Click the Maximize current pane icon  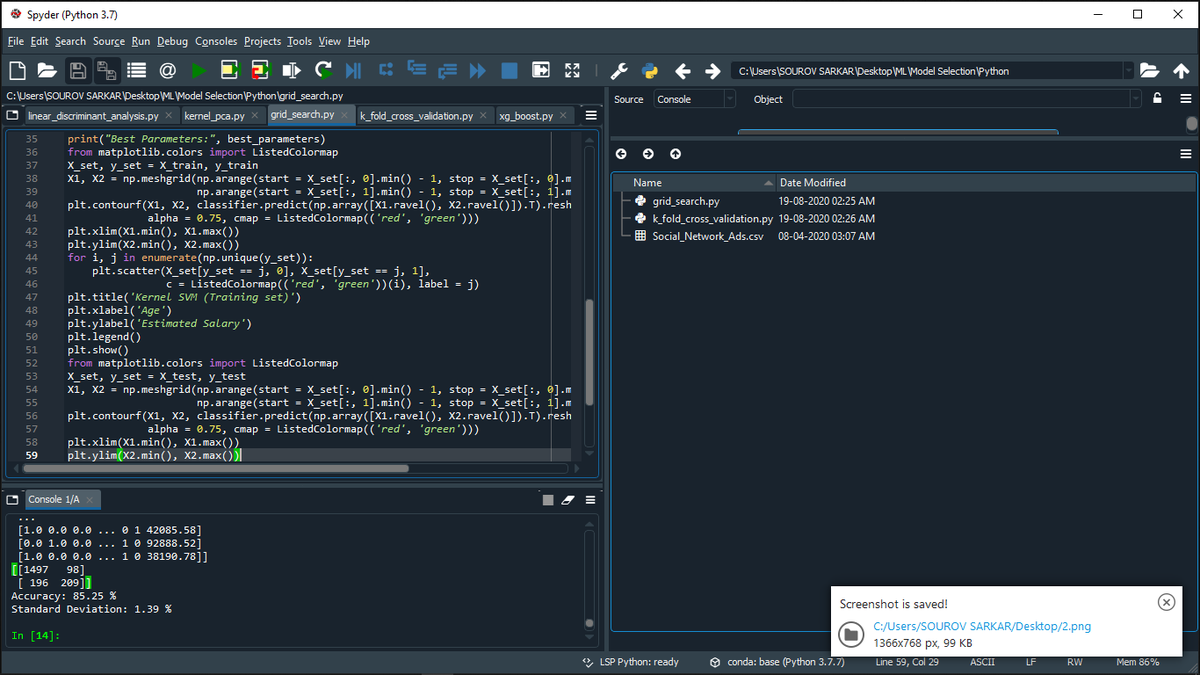tap(541, 71)
